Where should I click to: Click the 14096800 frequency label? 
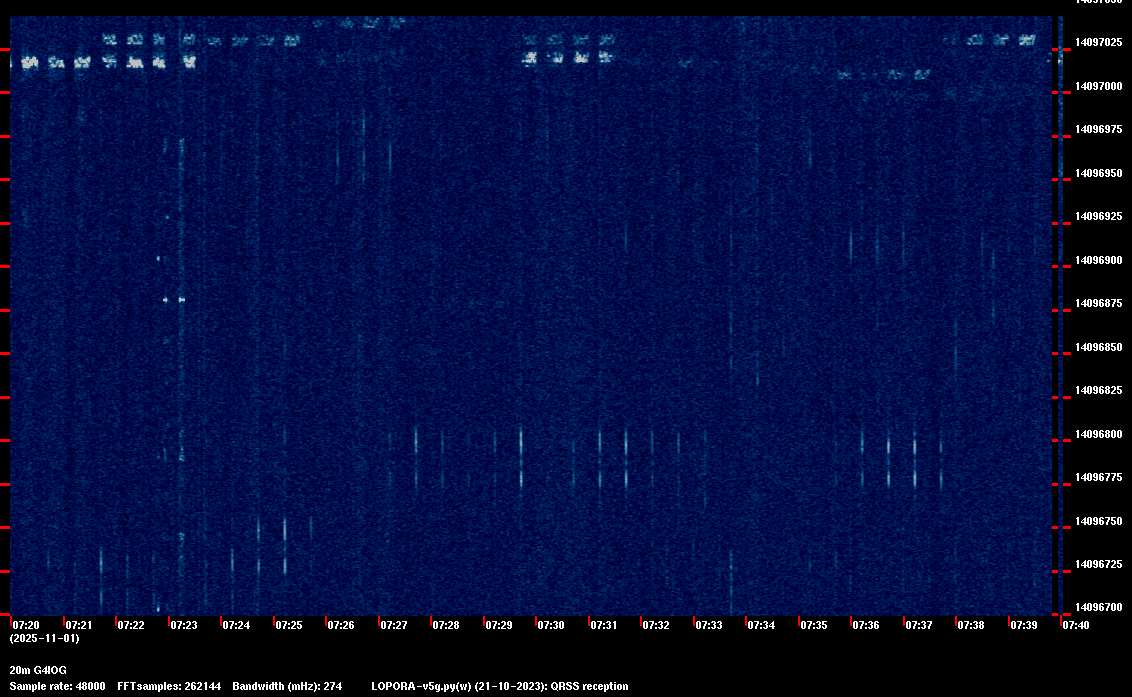click(x=1098, y=434)
